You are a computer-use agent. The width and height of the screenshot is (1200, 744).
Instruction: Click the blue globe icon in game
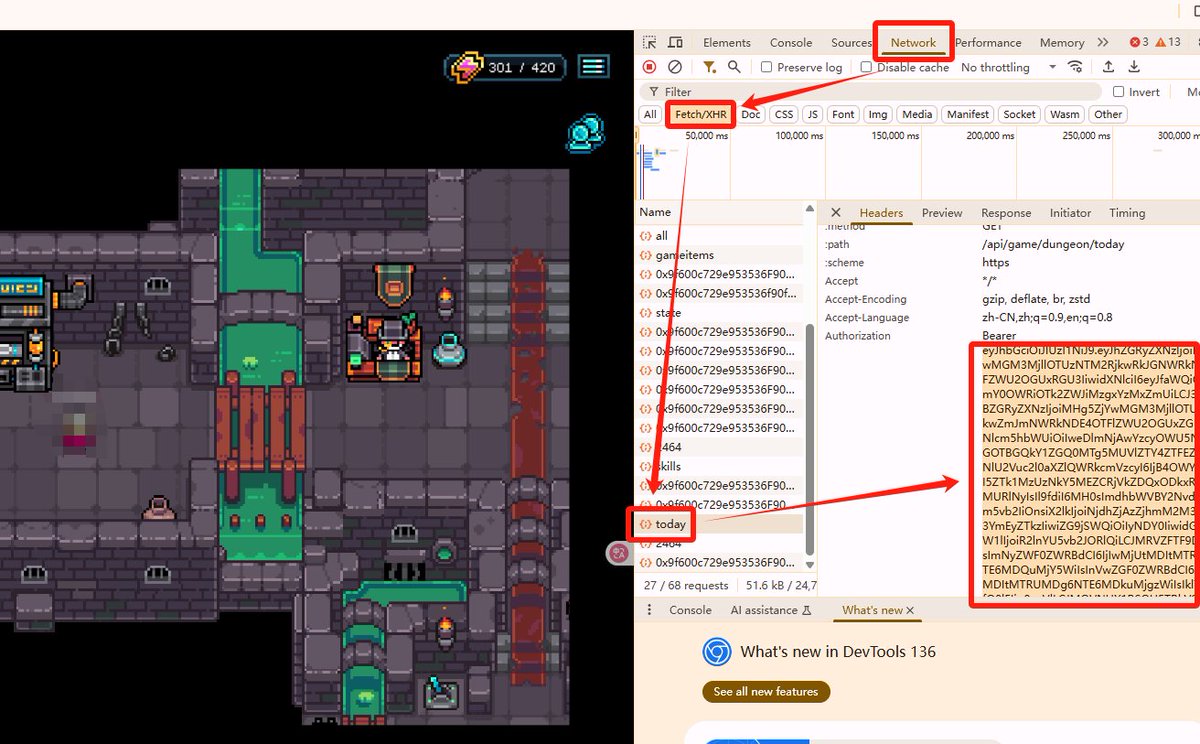[584, 134]
